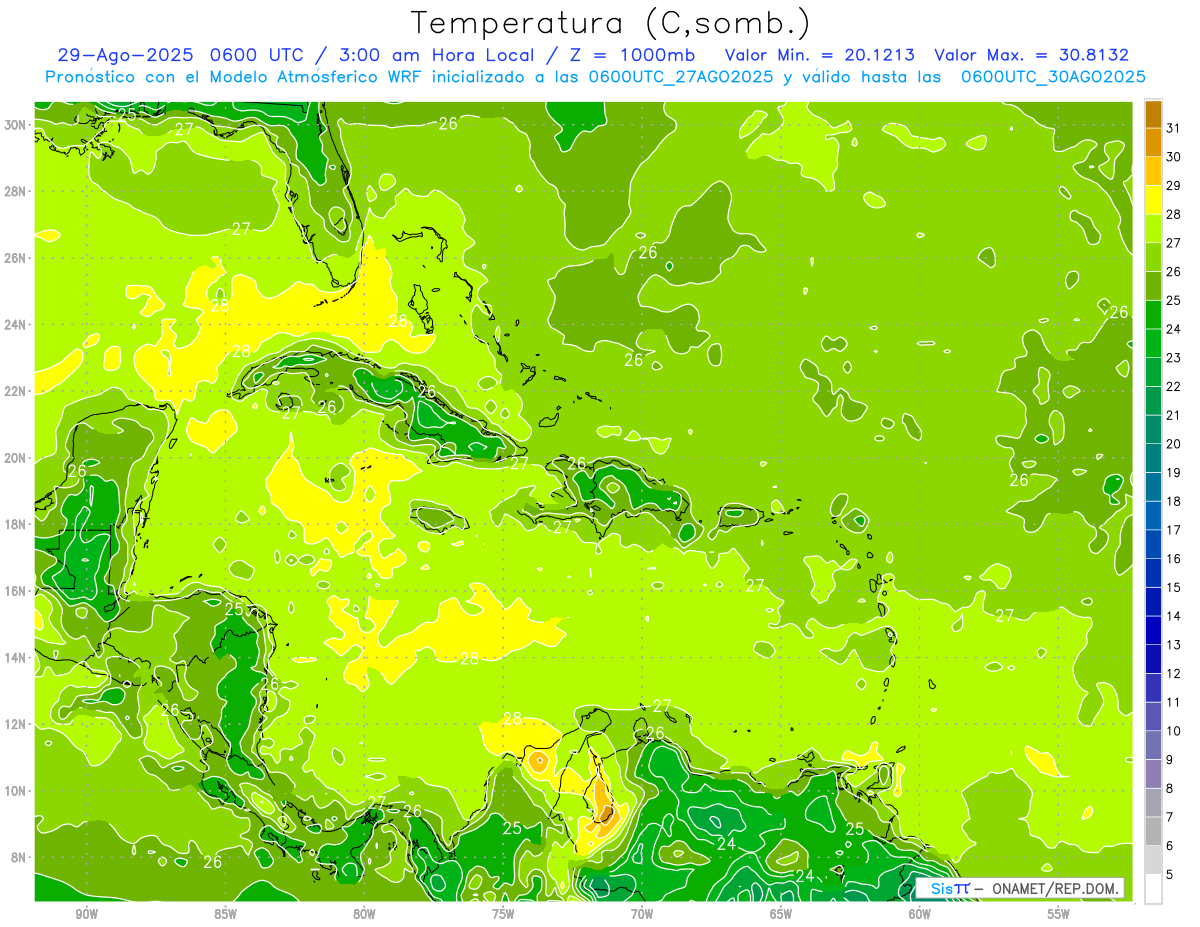Click the 85W longitude label
This screenshot has width=1200, height=927.
[x=225, y=914]
